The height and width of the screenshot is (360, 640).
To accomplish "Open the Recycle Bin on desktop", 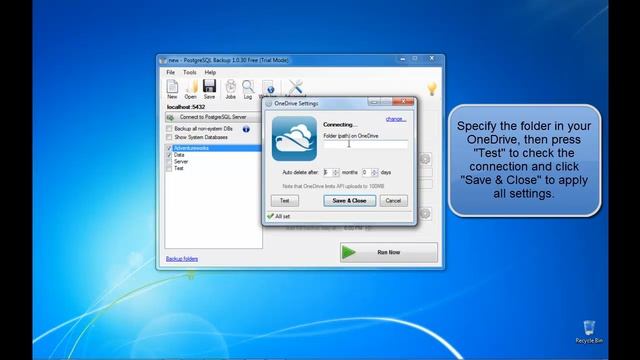I will 589,331.
